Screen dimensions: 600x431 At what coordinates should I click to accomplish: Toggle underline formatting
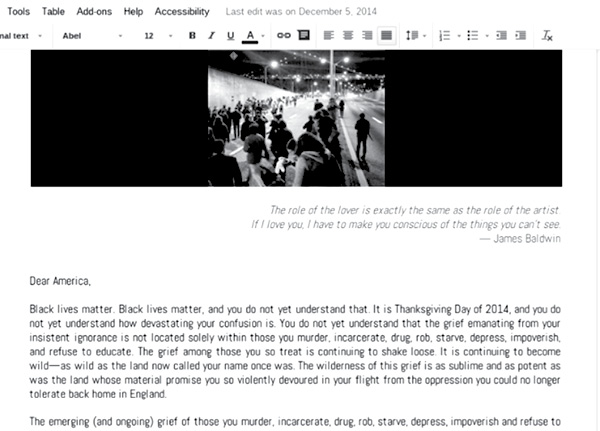click(230, 36)
